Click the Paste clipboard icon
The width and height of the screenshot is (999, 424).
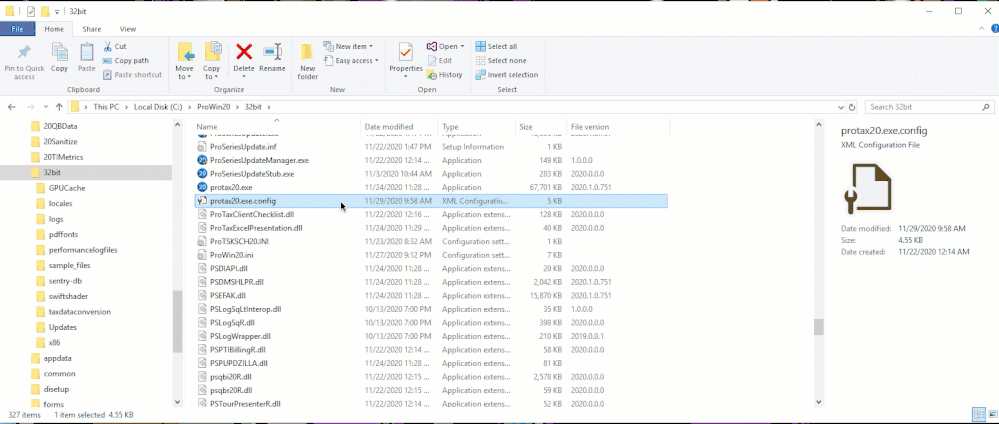pyautogui.click(x=87, y=53)
